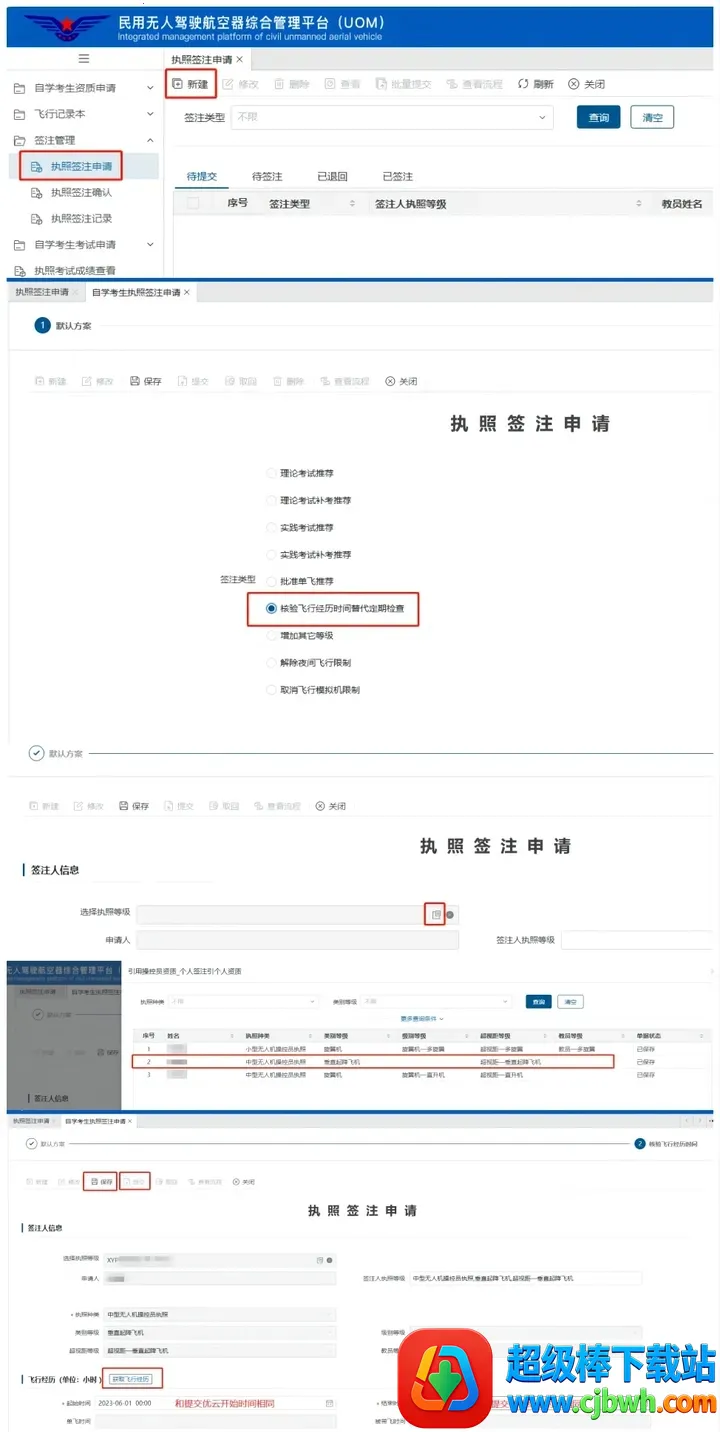Screen dimensions: 720x1432
Task: Click the 新建 button in top toolbar
Action: [190, 84]
